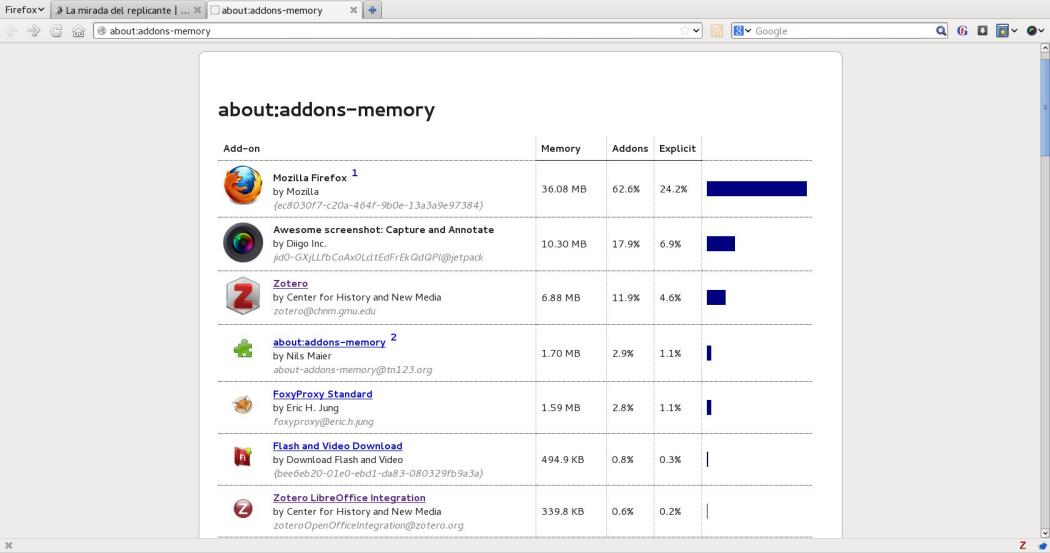Open the Flash and Video Download link

[338, 446]
